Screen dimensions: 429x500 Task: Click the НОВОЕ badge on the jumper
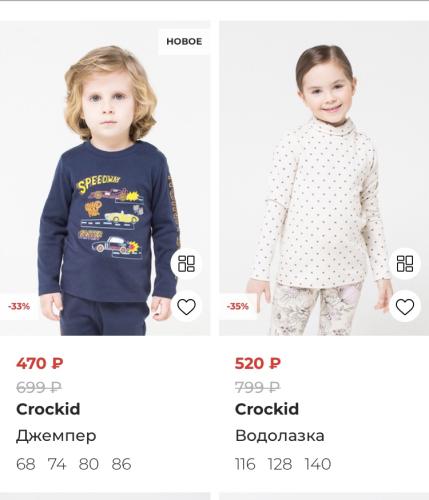pos(184,42)
